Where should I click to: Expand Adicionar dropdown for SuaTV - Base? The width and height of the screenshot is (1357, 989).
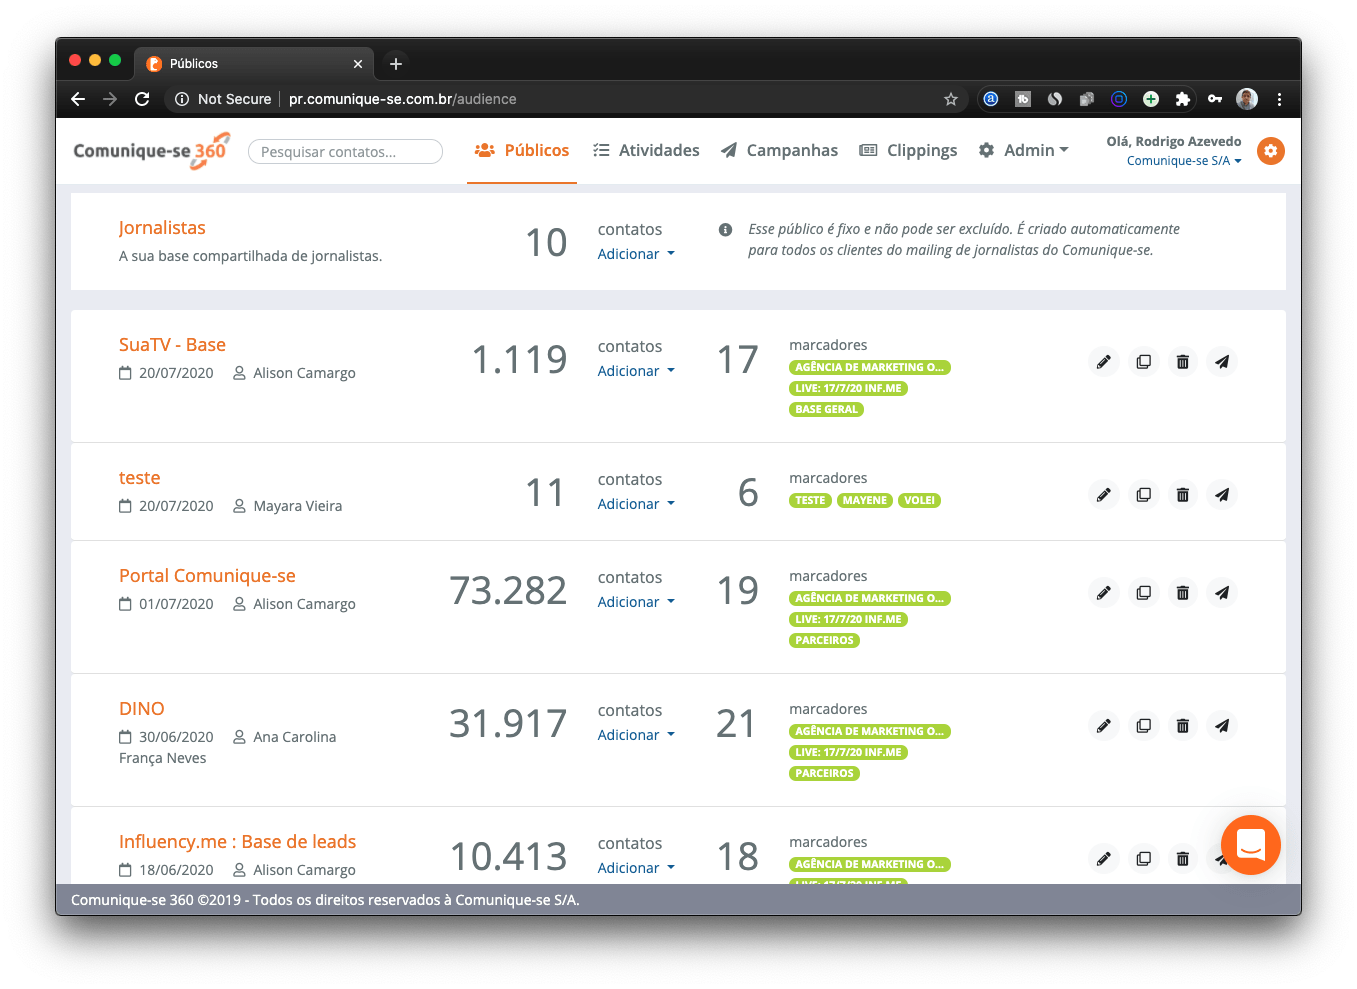click(636, 371)
